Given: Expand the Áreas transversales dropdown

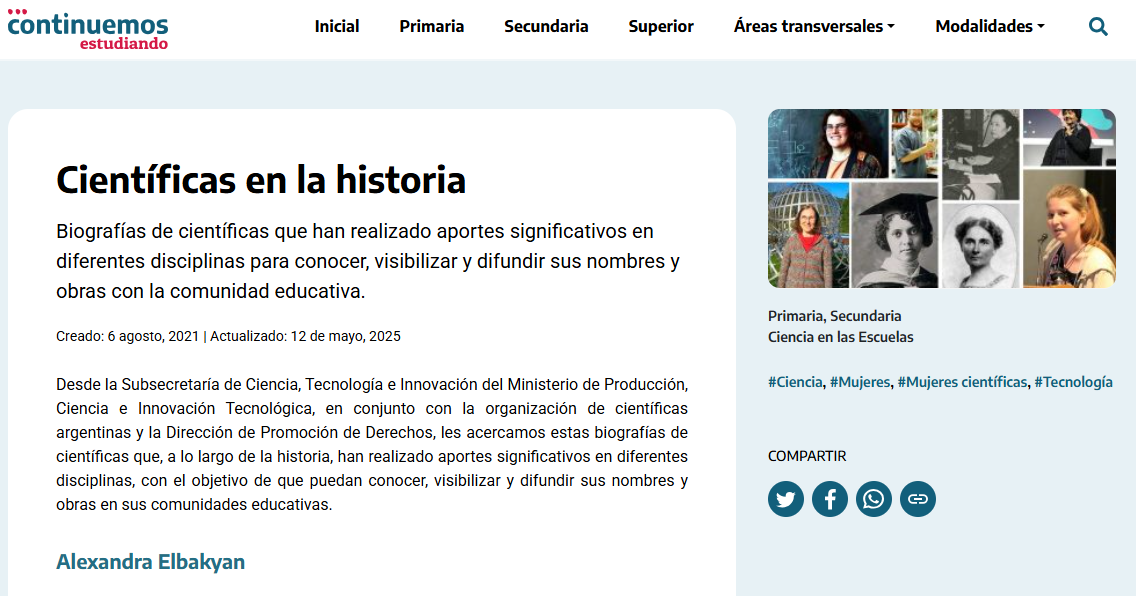Looking at the screenshot, I should point(814,26).
